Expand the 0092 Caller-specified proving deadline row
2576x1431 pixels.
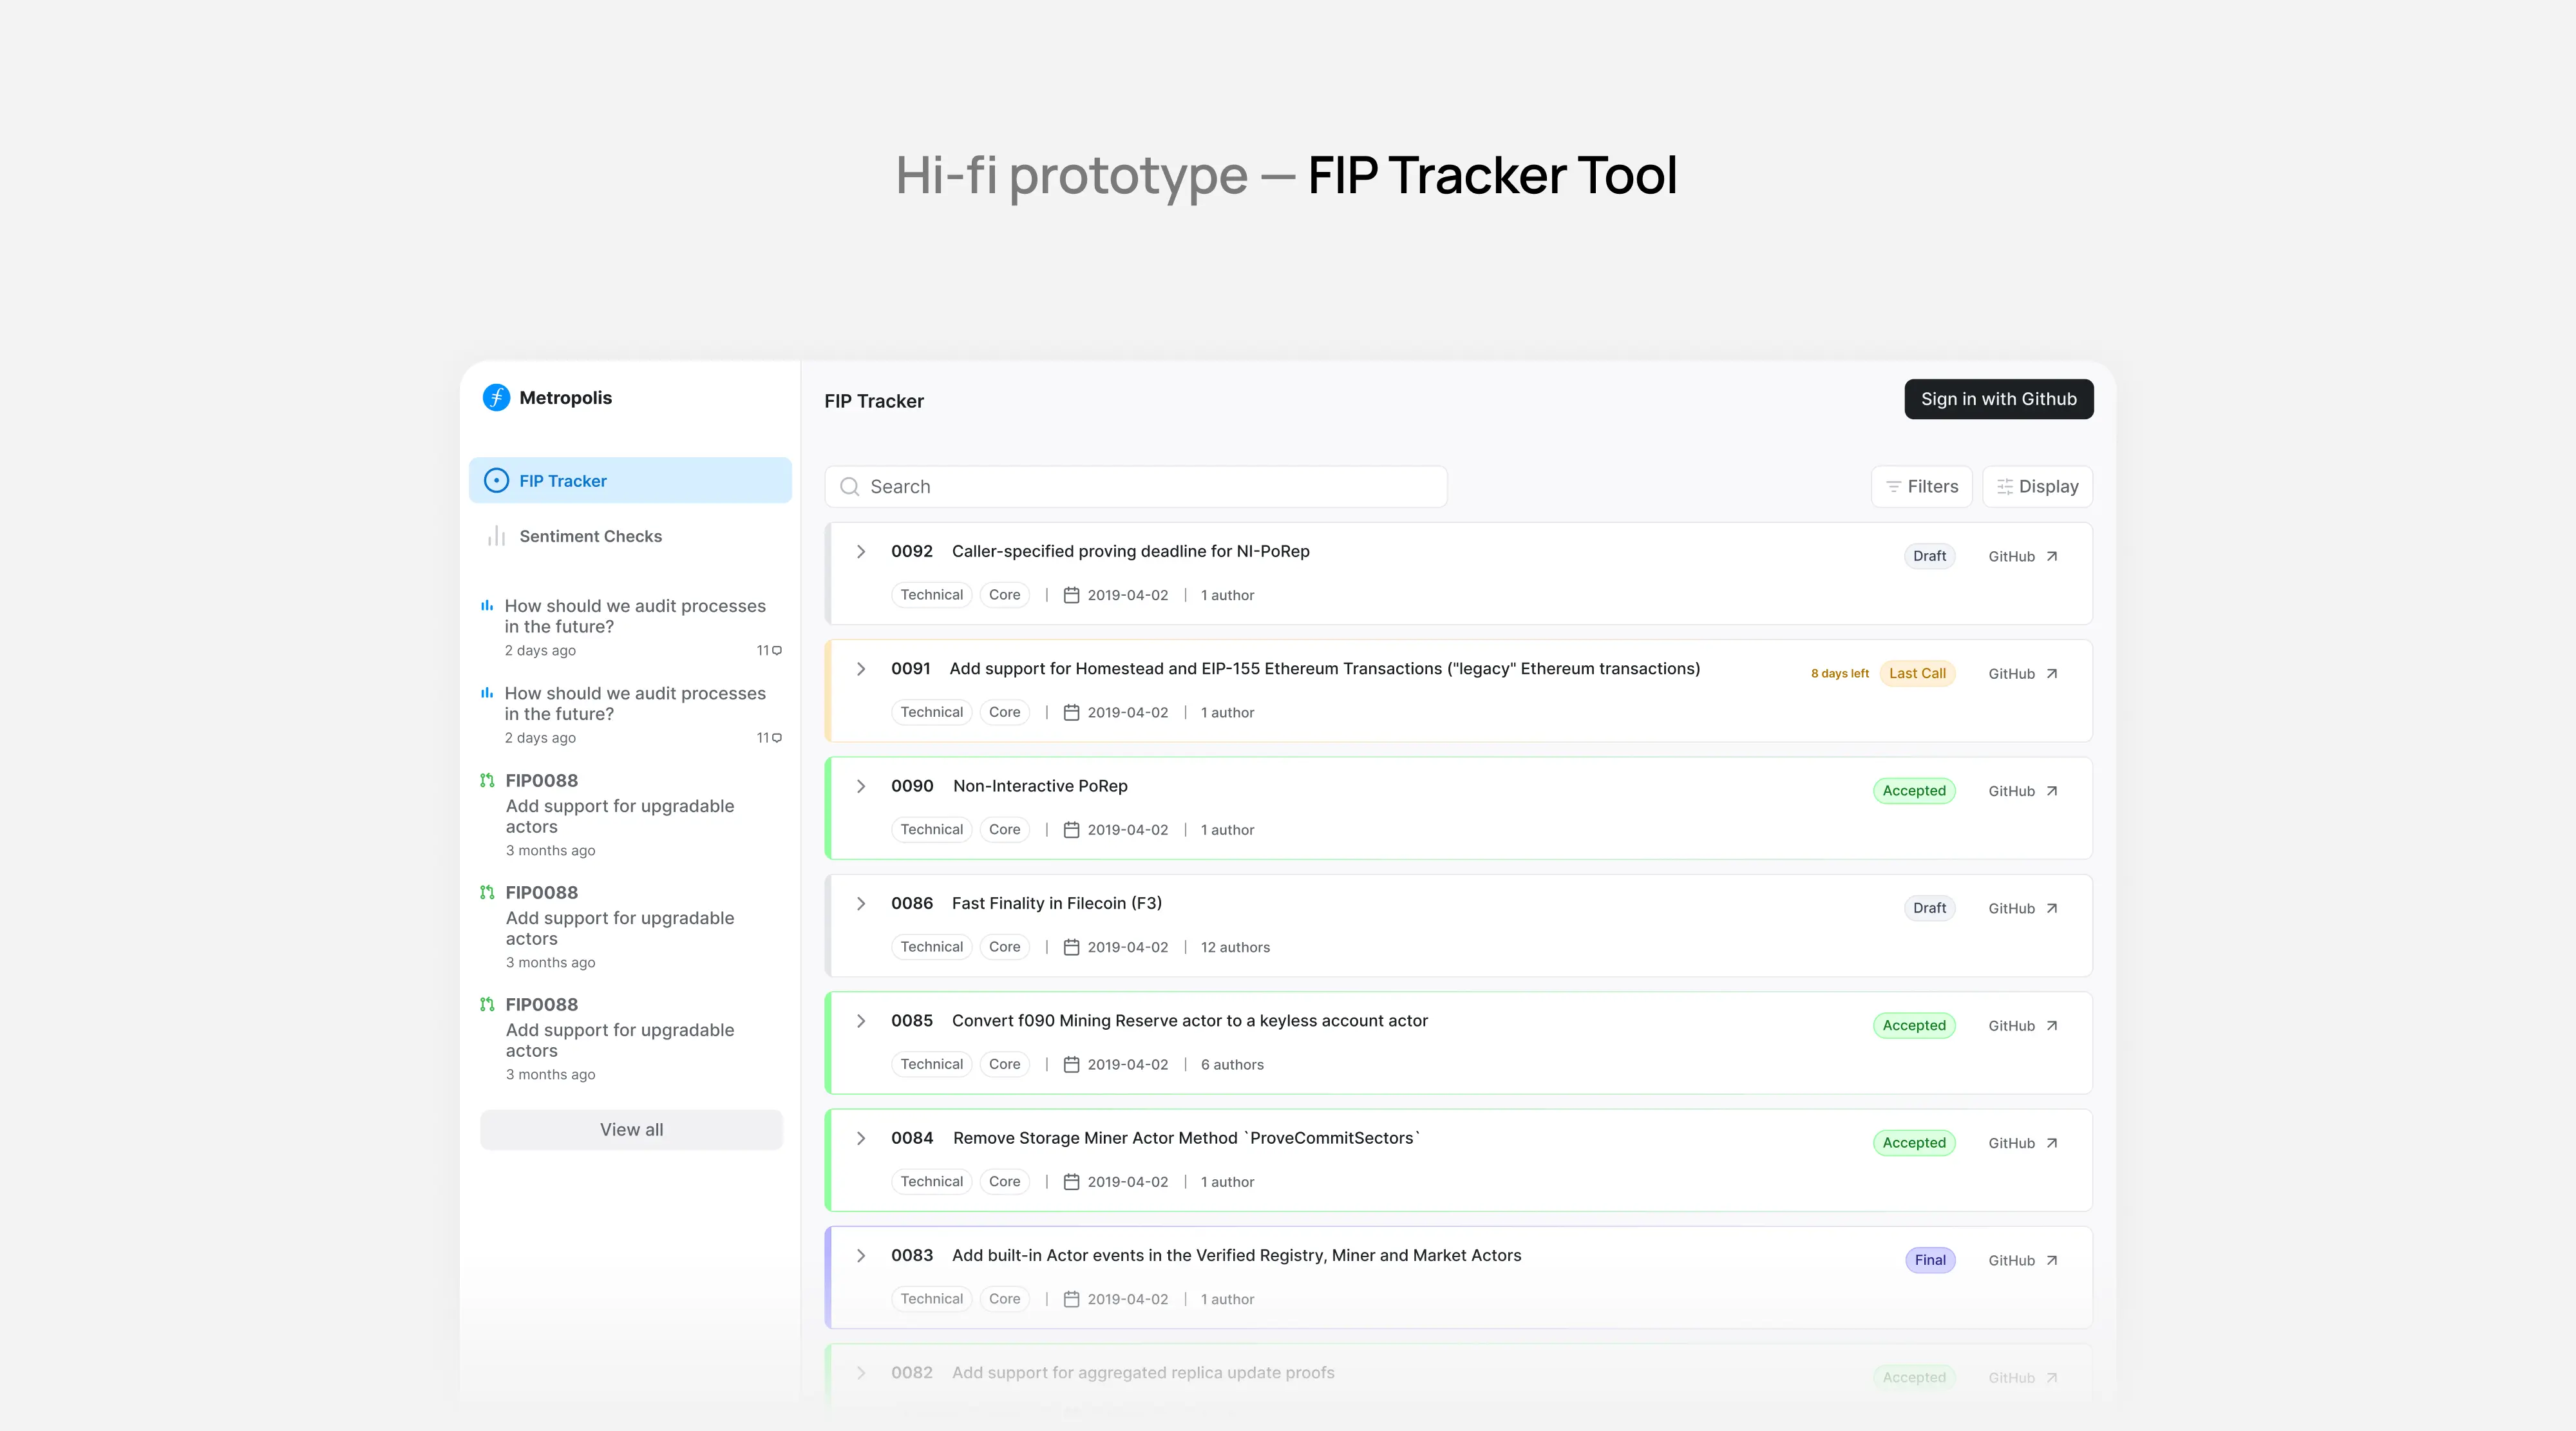pyautogui.click(x=860, y=551)
